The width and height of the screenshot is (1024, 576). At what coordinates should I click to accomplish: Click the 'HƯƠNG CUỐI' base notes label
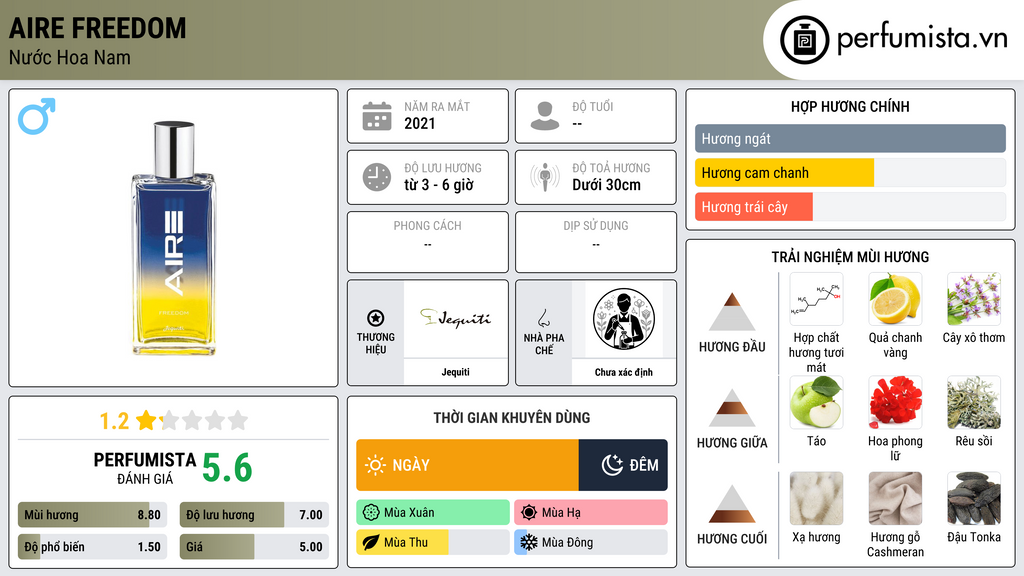click(x=732, y=539)
